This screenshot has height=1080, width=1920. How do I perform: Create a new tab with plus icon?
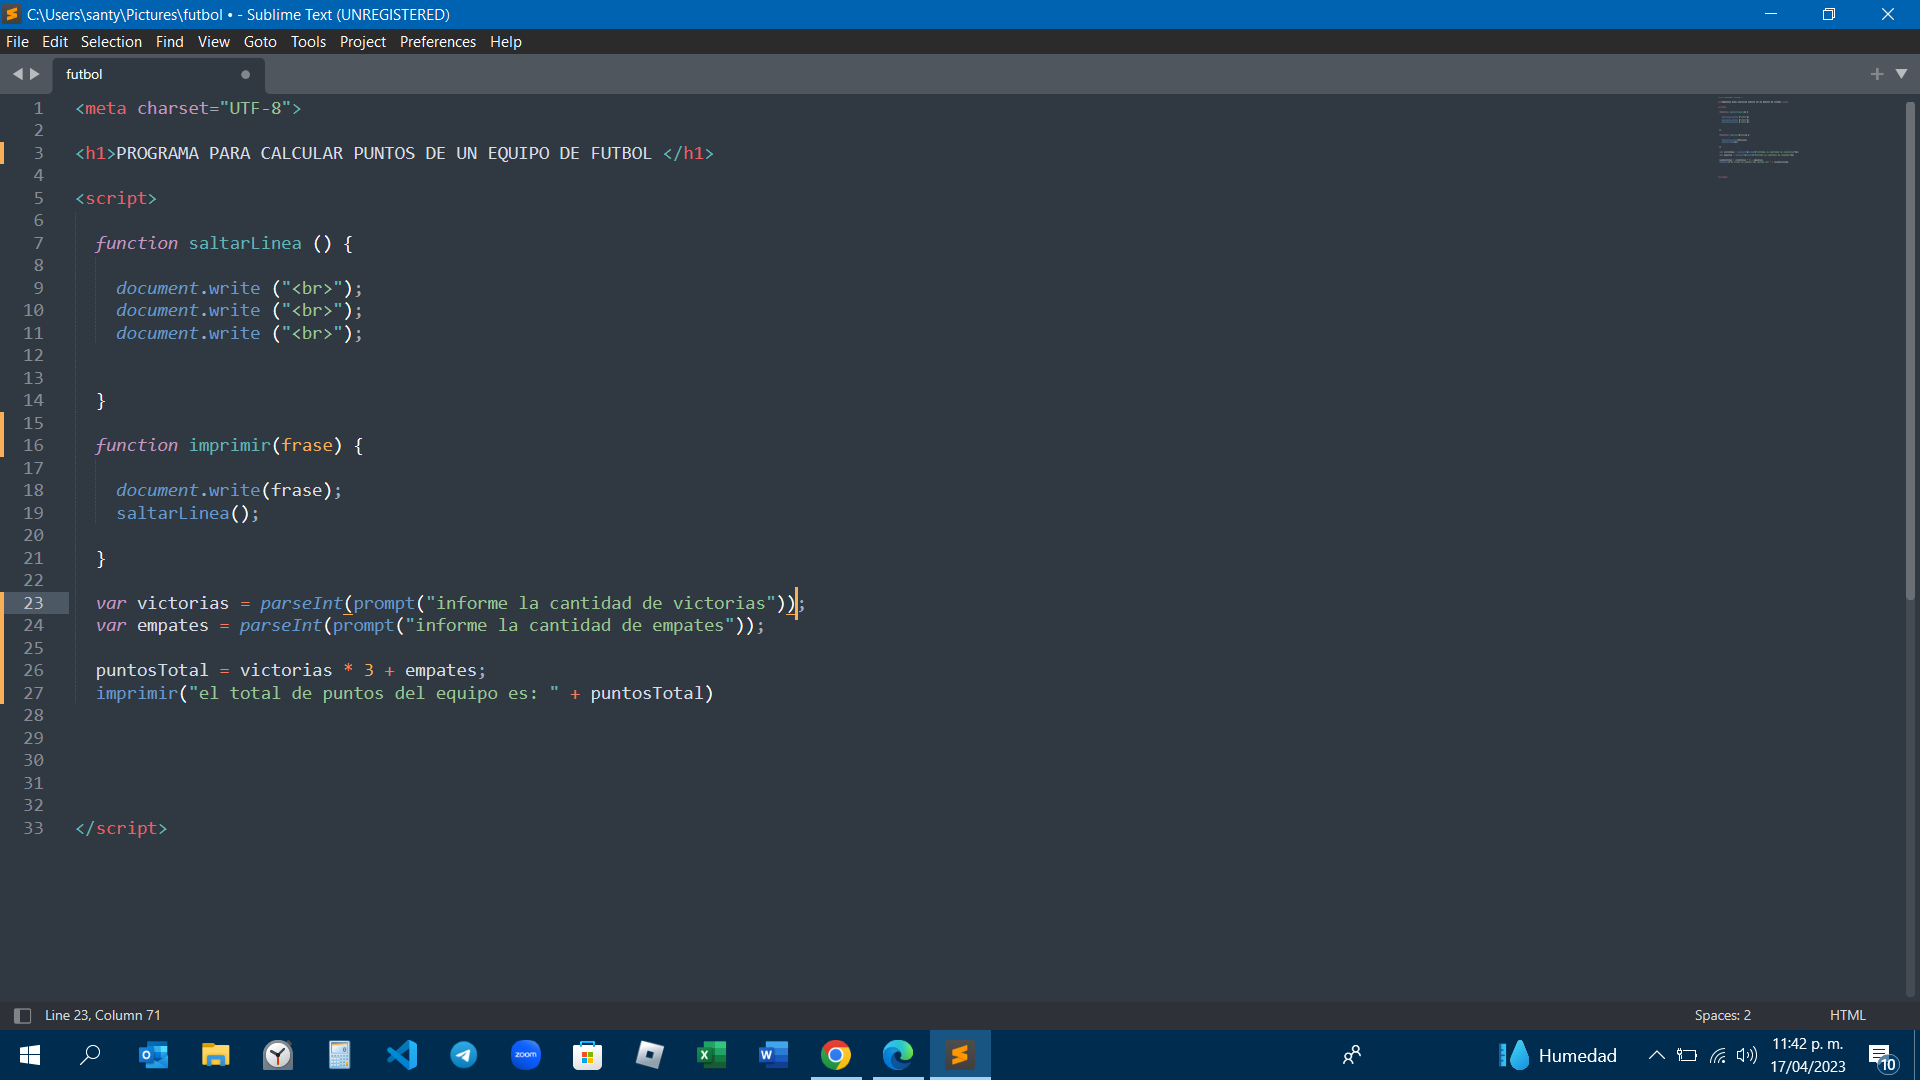[x=1877, y=74]
